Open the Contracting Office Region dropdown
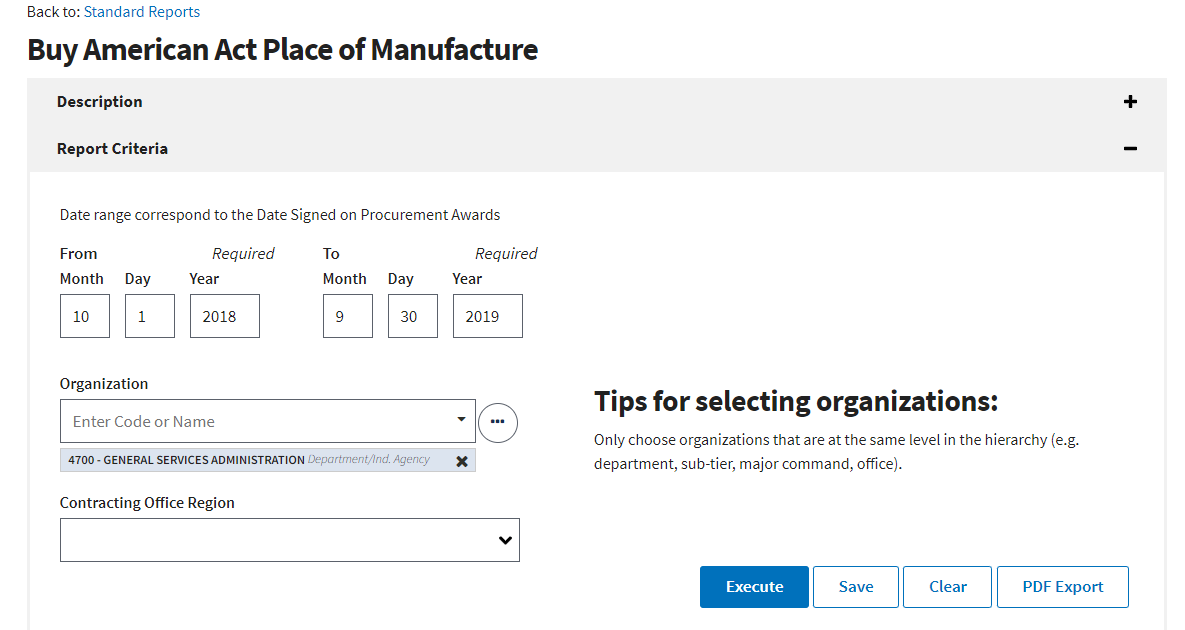The width and height of the screenshot is (1185, 630). click(289, 539)
